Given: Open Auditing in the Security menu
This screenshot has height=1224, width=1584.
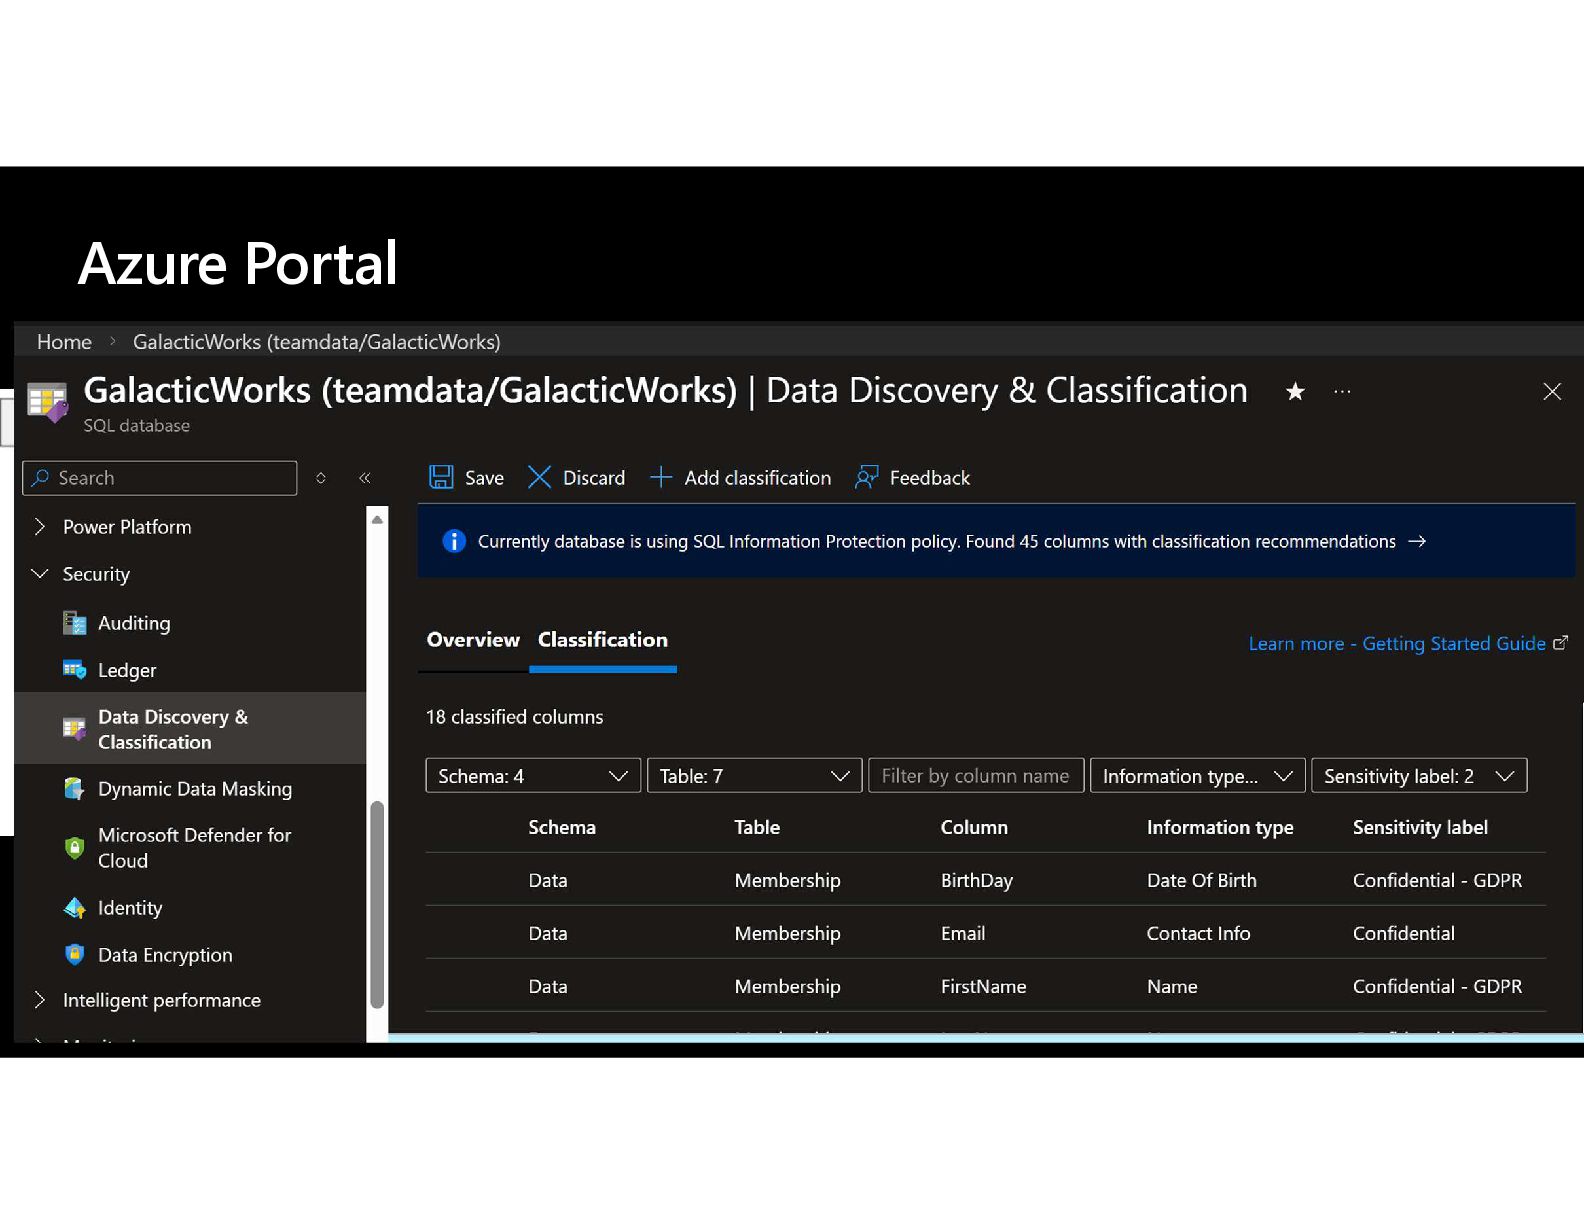Looking at the screenshot, I should point(134,623).
